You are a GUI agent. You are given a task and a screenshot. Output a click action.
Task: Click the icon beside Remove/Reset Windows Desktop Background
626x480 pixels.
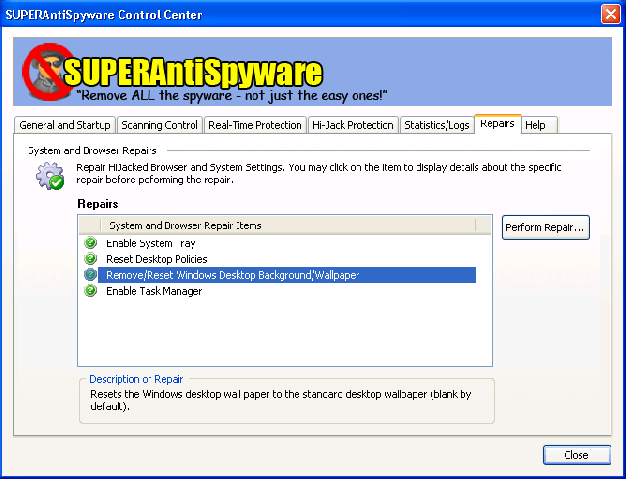click(91, 274)
